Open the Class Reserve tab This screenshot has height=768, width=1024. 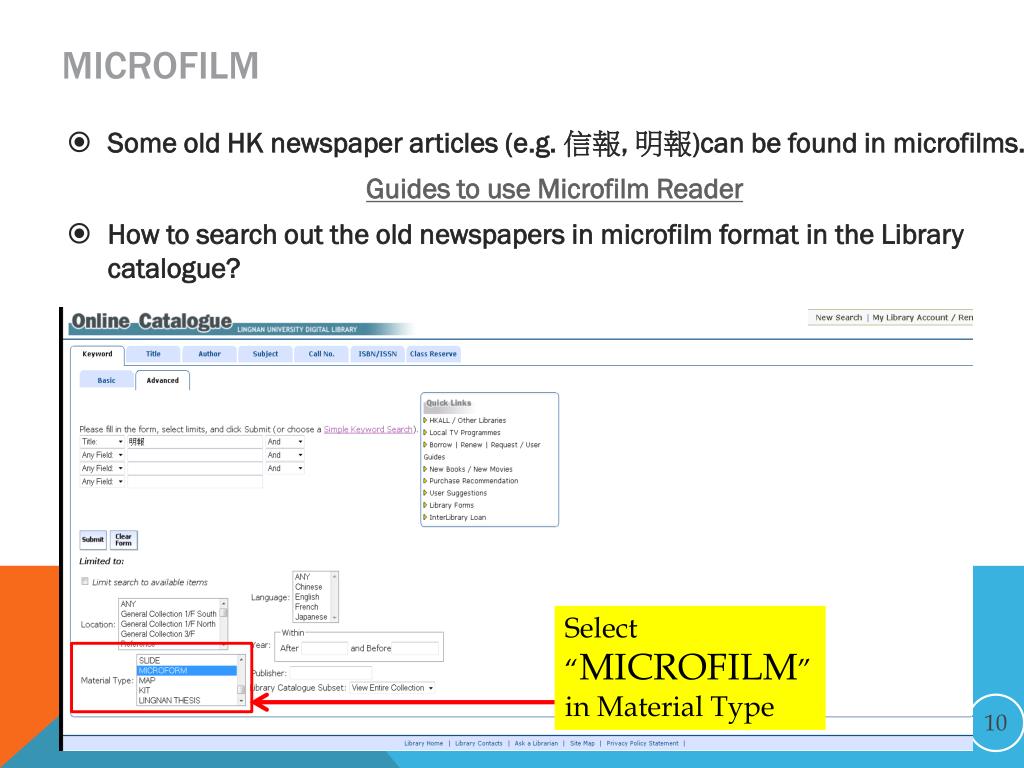pos(433,354)
